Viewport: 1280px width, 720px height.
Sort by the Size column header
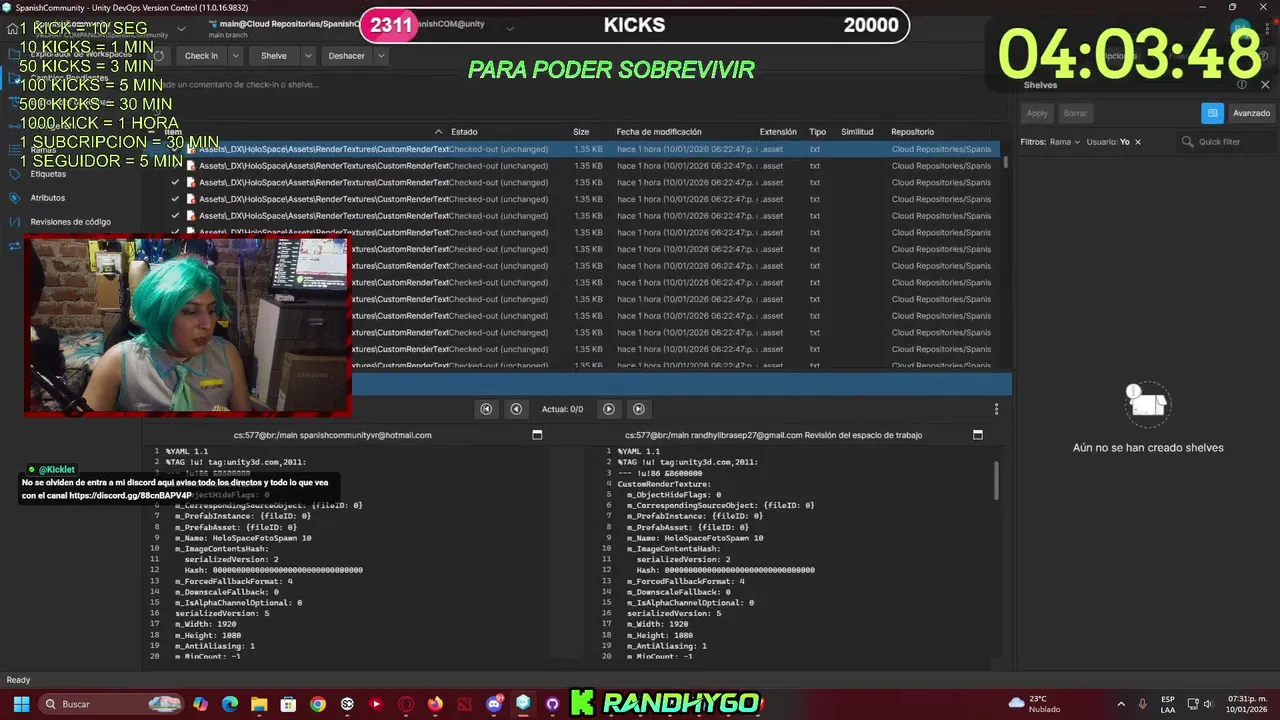581,132
